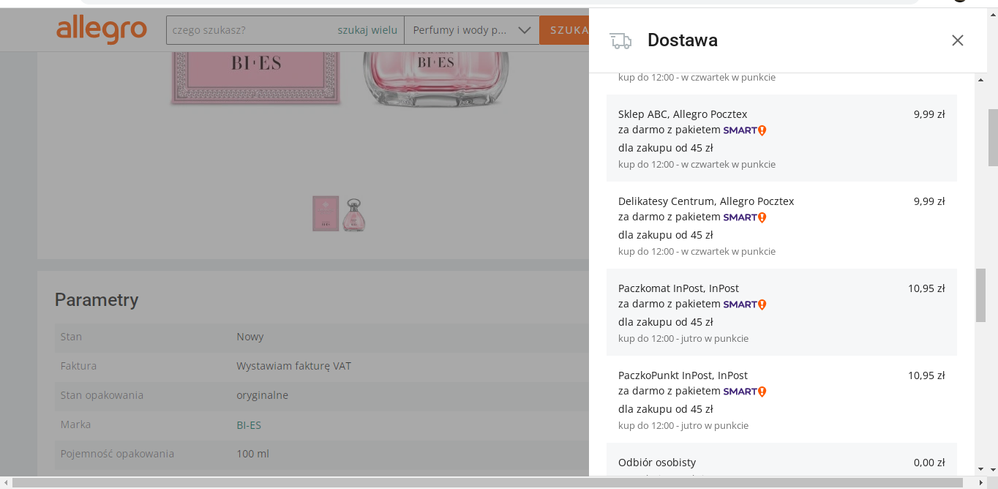The width and height of the screenshot is (998, 489).
Task: Open the 'Perfumy i wody p...' category dropdown
Action: 472,30
